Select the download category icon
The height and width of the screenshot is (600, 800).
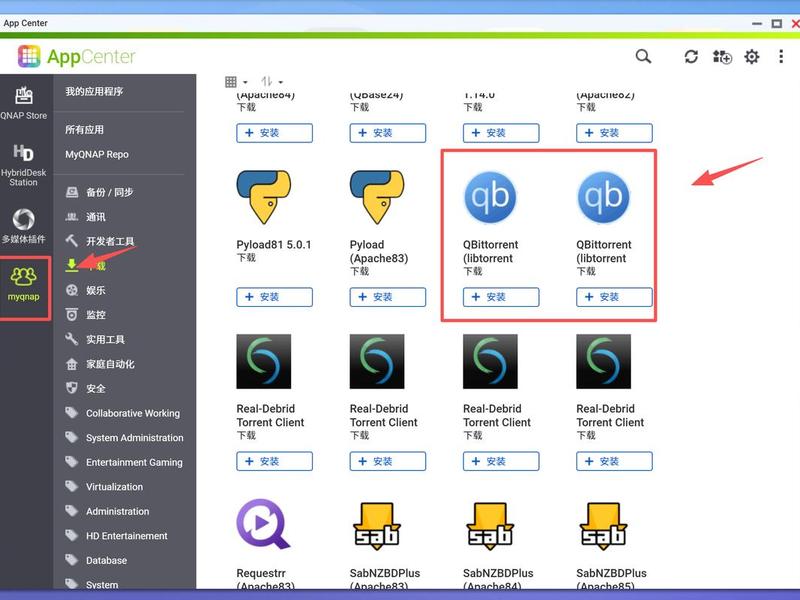click(72, 265)
